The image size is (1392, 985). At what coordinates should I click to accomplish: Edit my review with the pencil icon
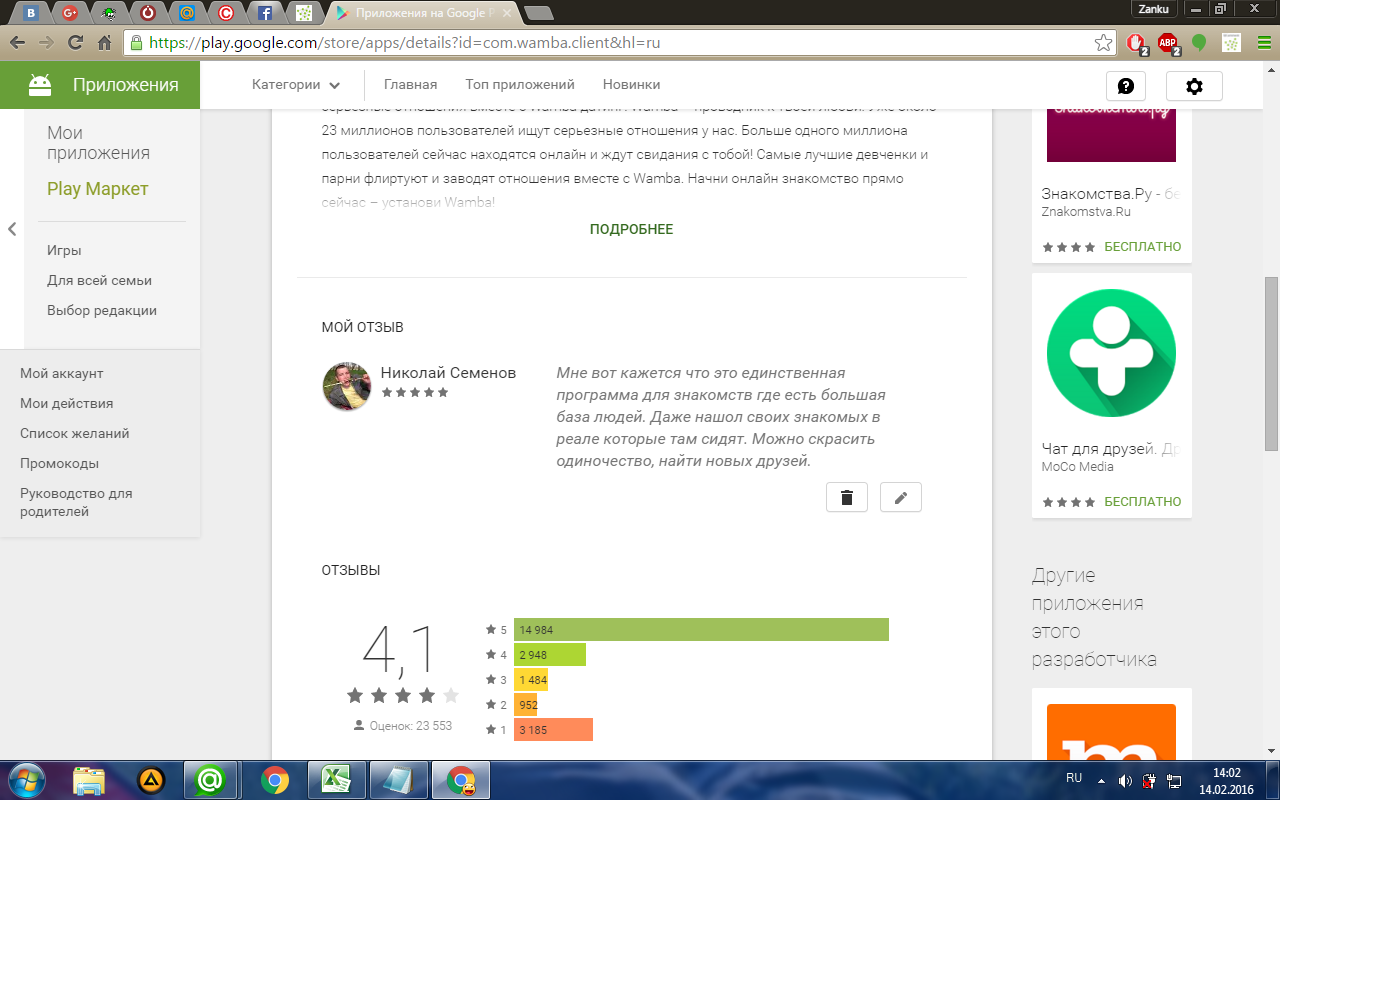(x=900, y=497)
